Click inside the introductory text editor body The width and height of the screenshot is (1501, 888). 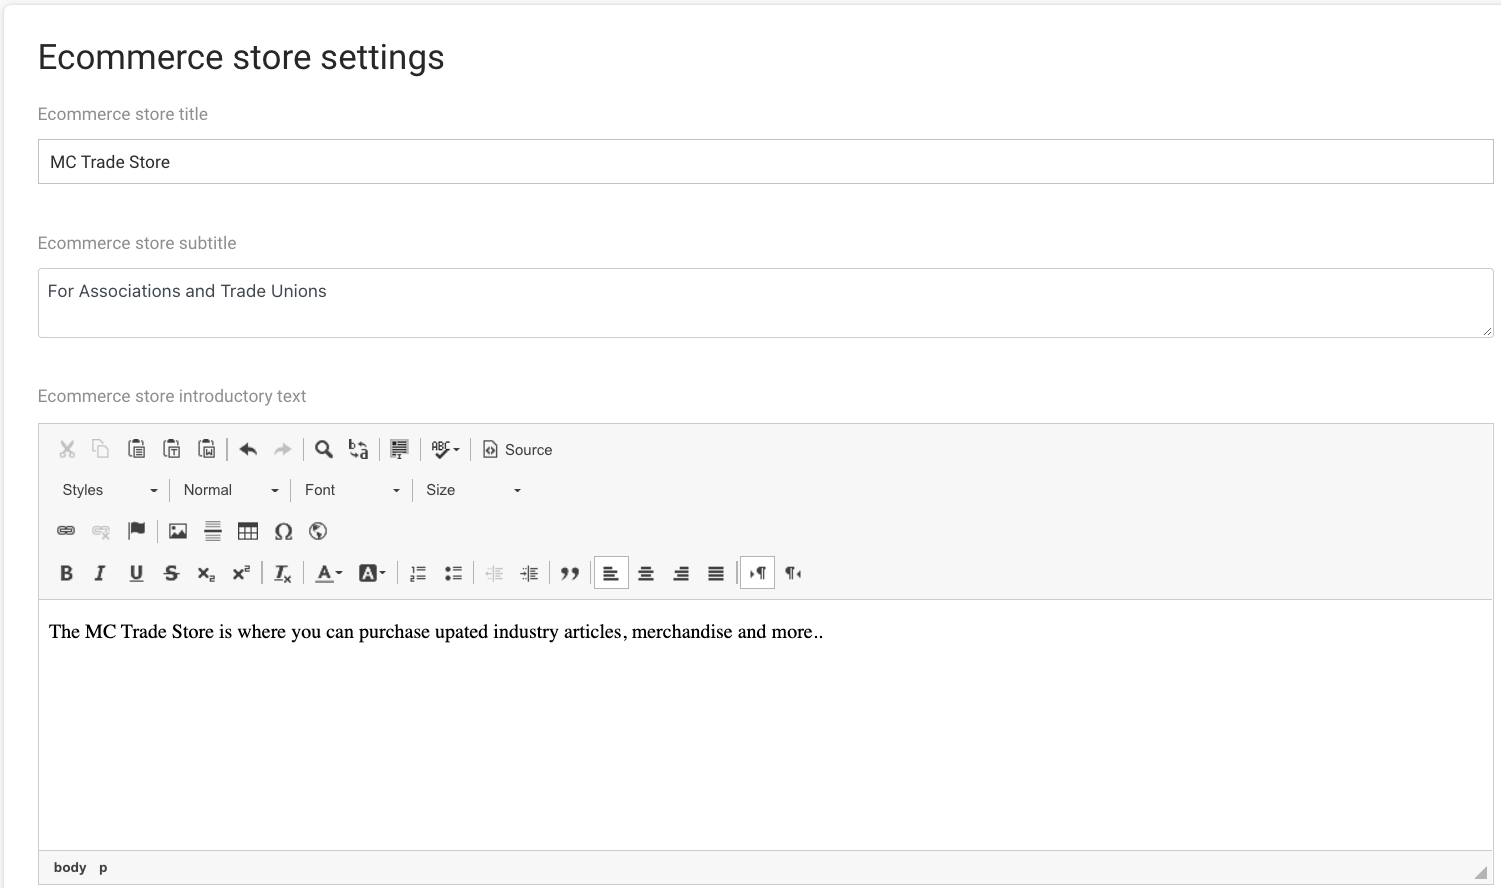(765, 725)
